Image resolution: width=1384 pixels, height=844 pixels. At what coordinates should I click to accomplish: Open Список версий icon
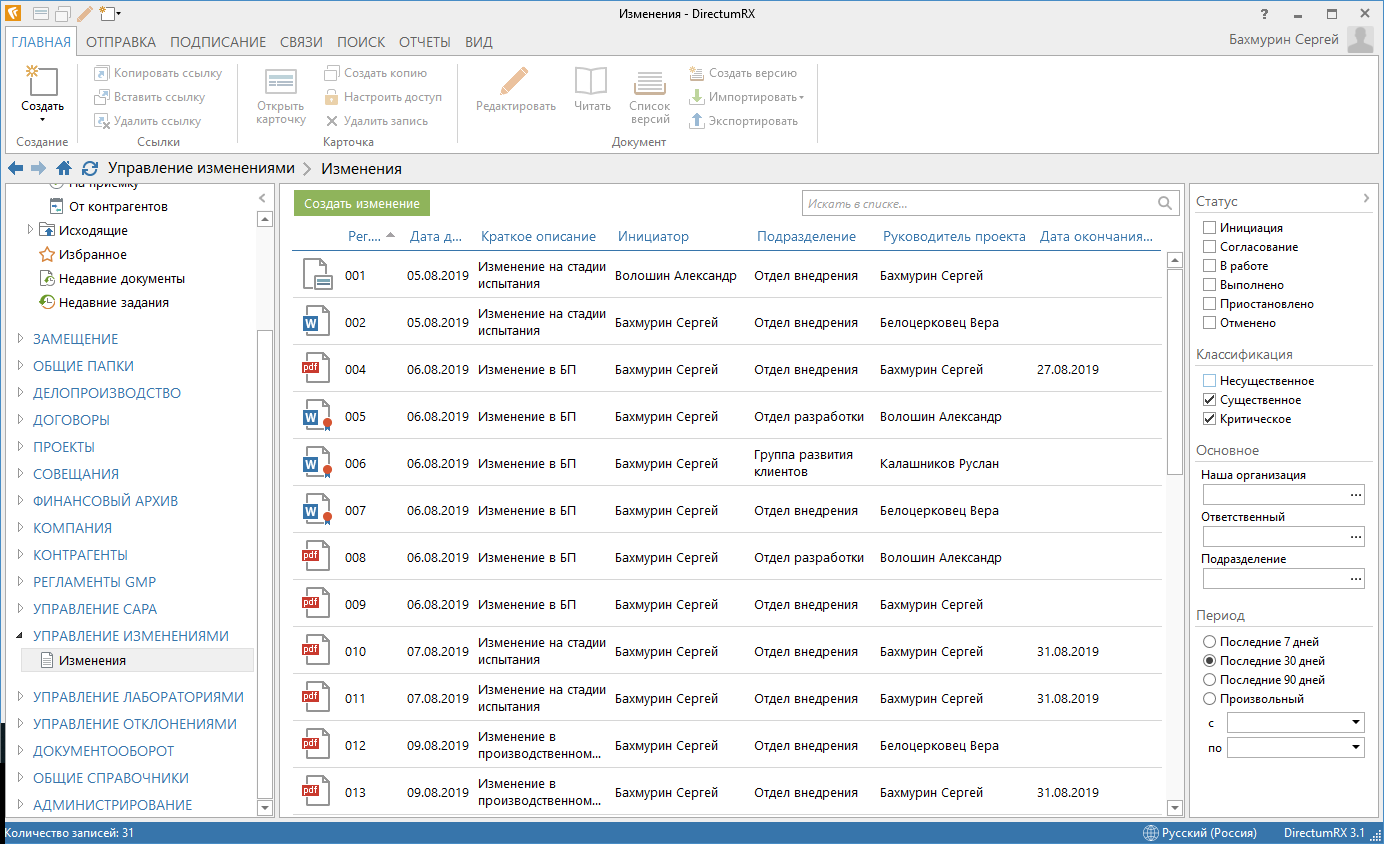[650, 83]
